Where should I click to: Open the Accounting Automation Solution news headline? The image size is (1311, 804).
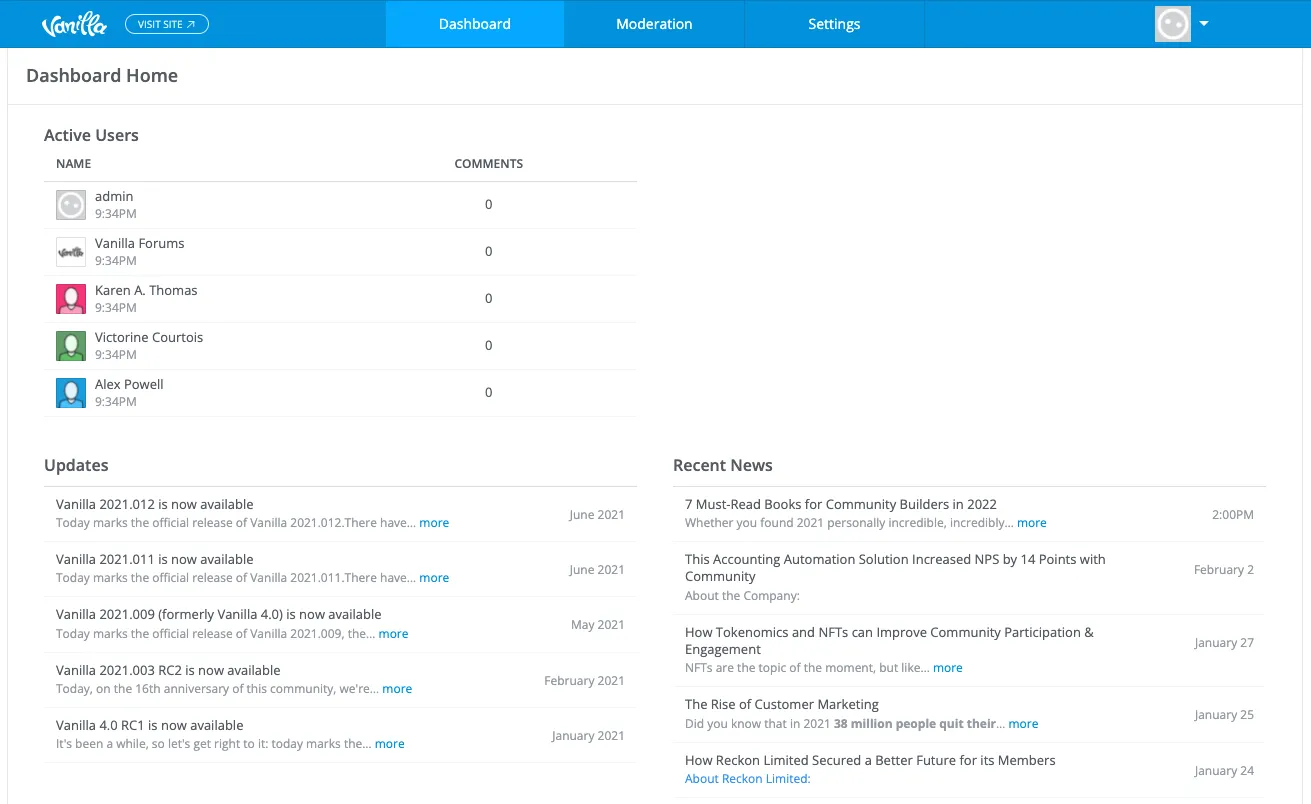[895, 568]
